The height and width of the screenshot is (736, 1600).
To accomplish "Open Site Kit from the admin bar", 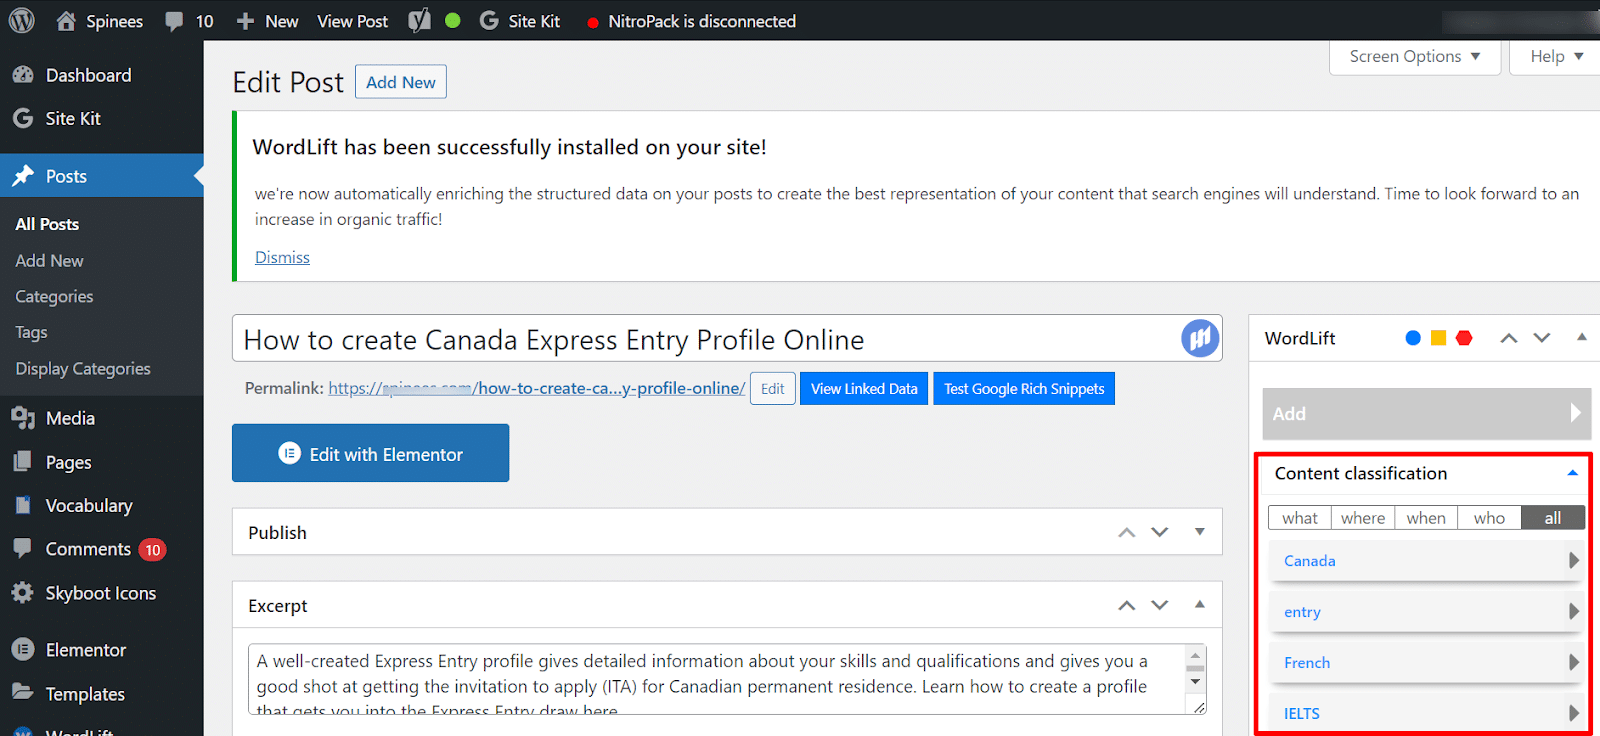I will coord(519,21).
